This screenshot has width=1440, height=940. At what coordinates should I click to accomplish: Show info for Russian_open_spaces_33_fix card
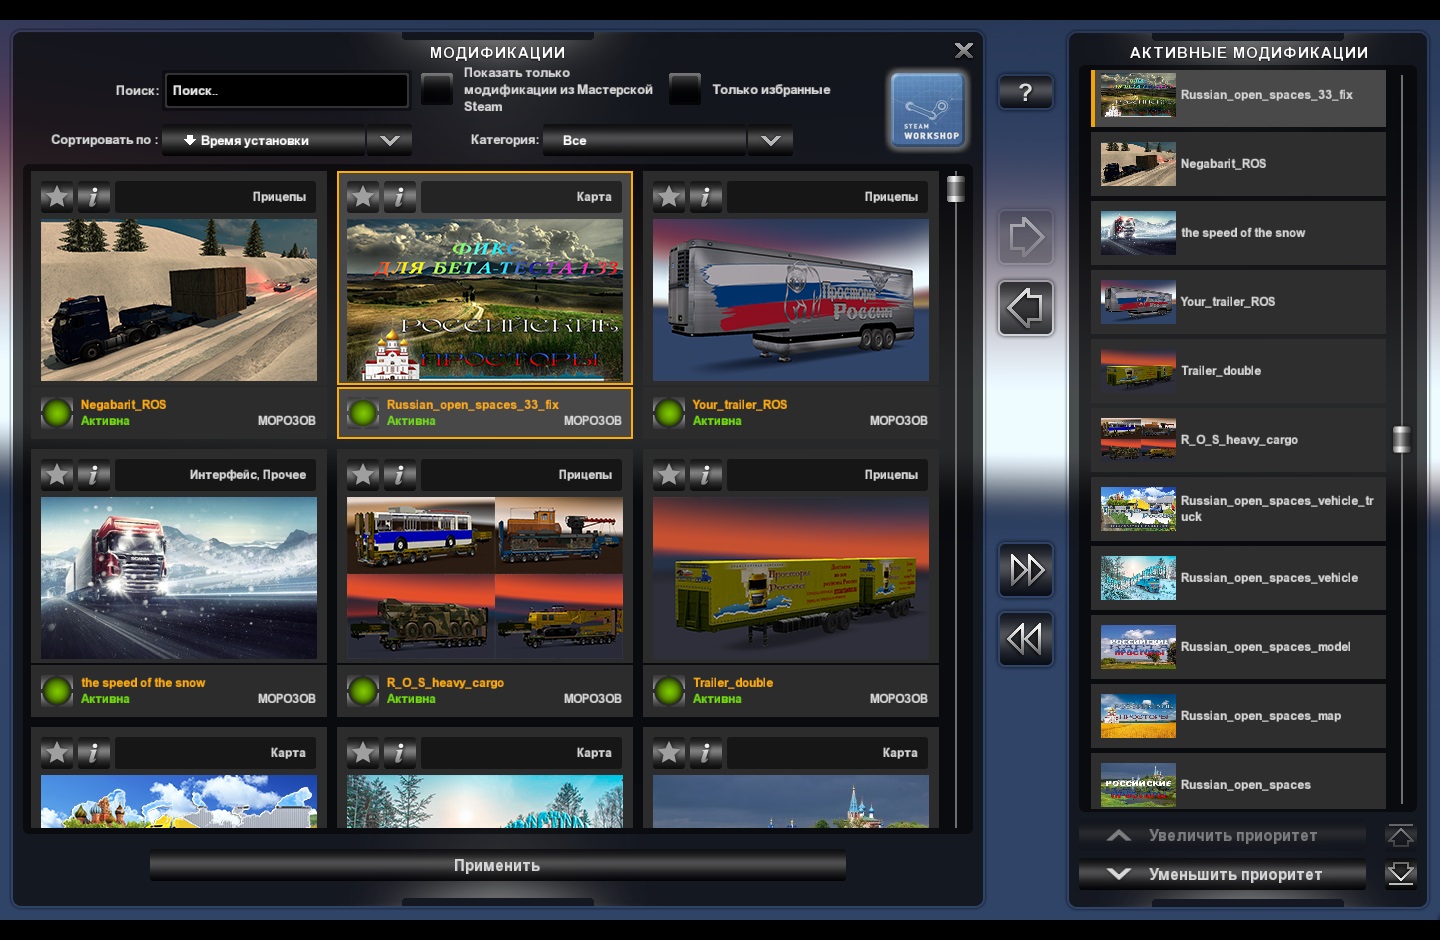(399, 197)
